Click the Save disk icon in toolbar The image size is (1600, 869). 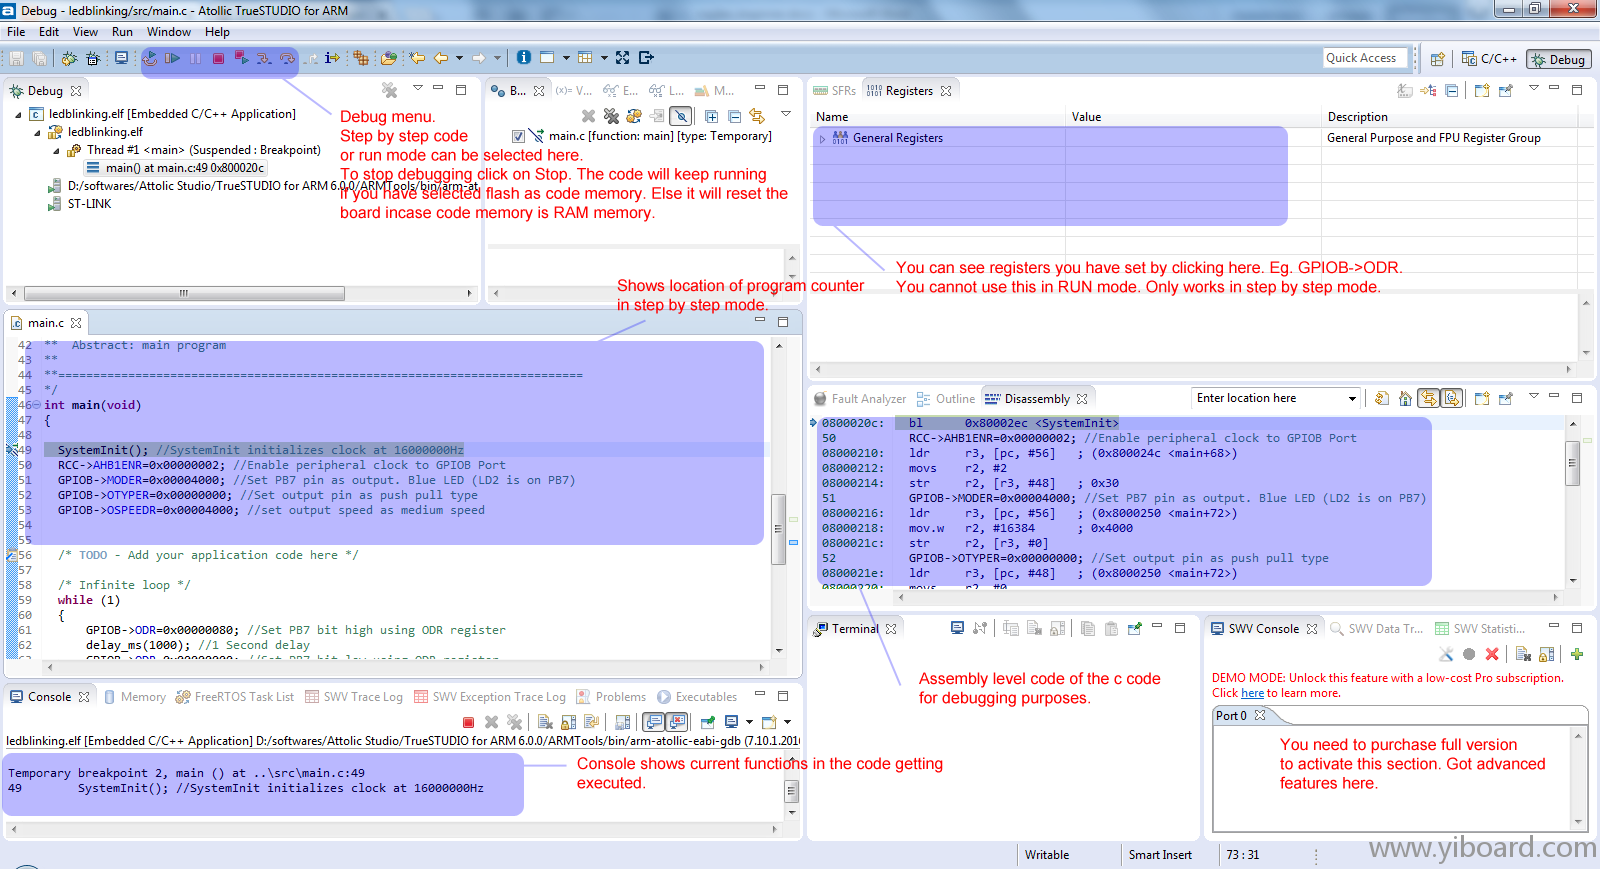click(17, 58)
